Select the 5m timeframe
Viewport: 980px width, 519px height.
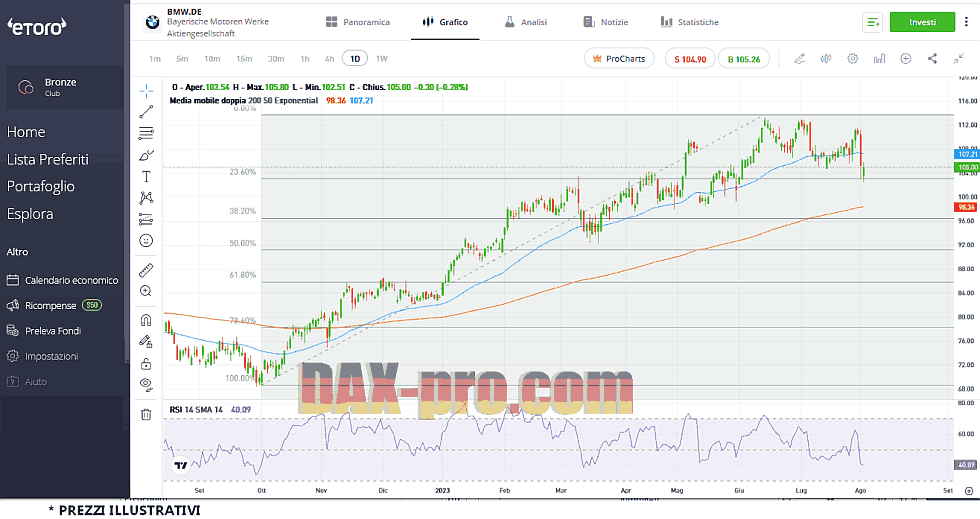tap(182, 59)
